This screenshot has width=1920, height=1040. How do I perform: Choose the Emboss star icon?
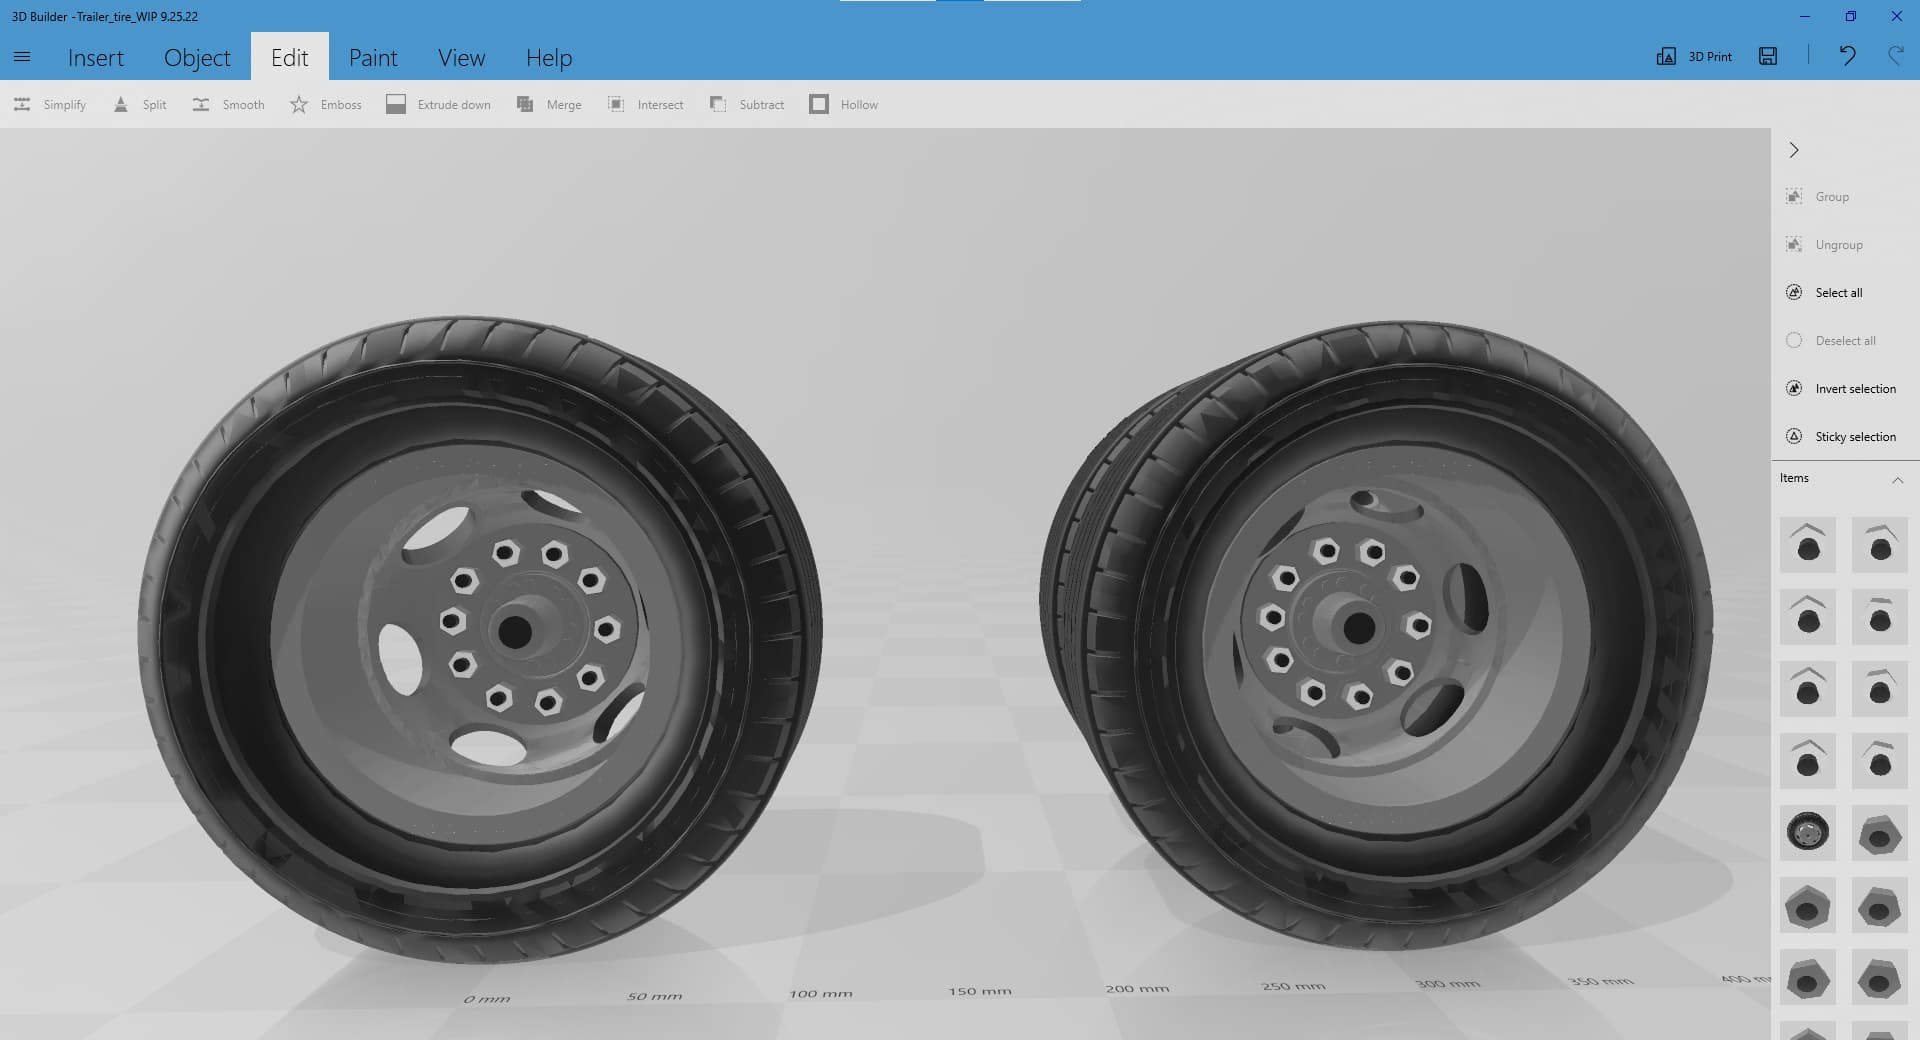[x=299, y=104]
